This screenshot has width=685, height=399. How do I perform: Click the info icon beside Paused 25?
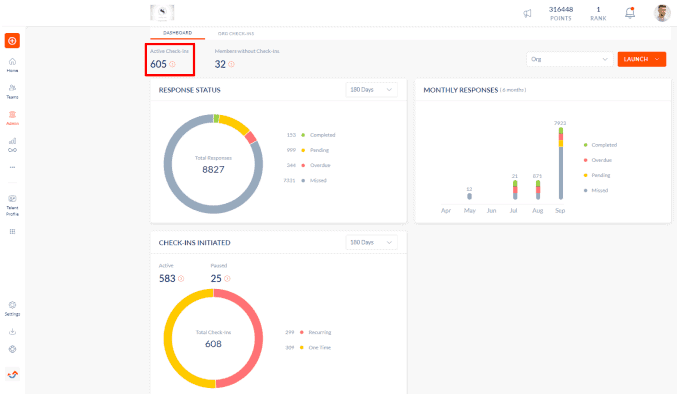[227, 278]
